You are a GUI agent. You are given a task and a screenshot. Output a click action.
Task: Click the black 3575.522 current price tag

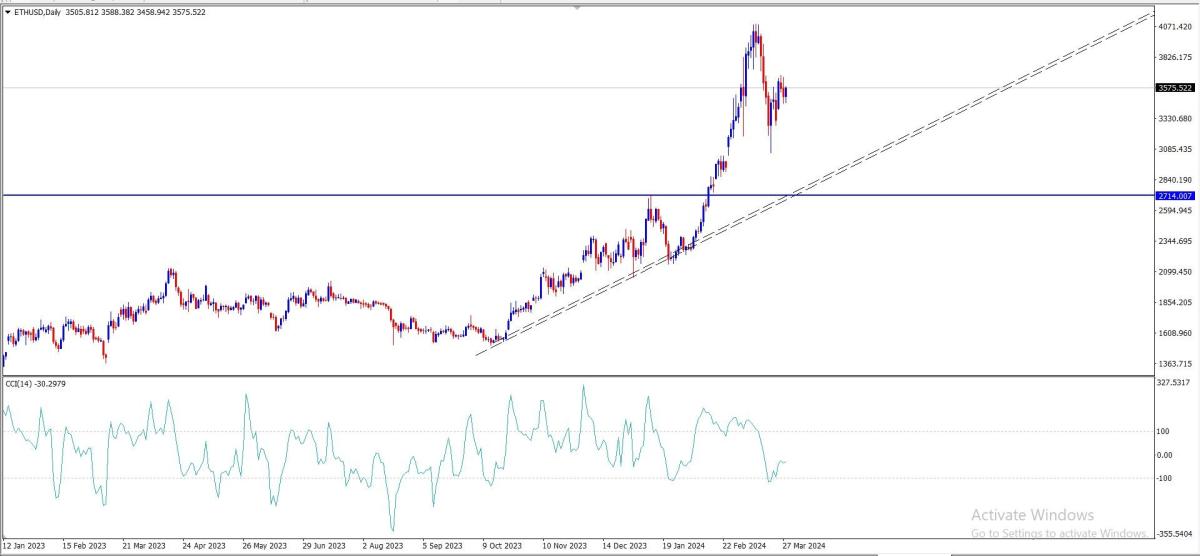pos(1174,88)
